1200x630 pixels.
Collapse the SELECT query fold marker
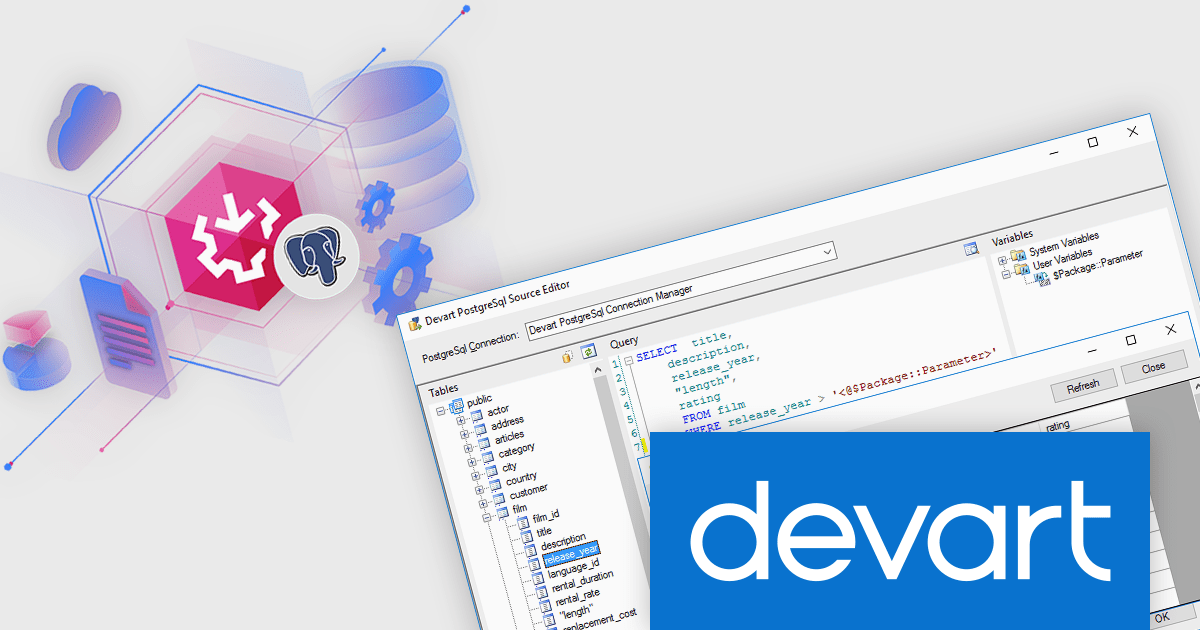[x=627, y=362]
